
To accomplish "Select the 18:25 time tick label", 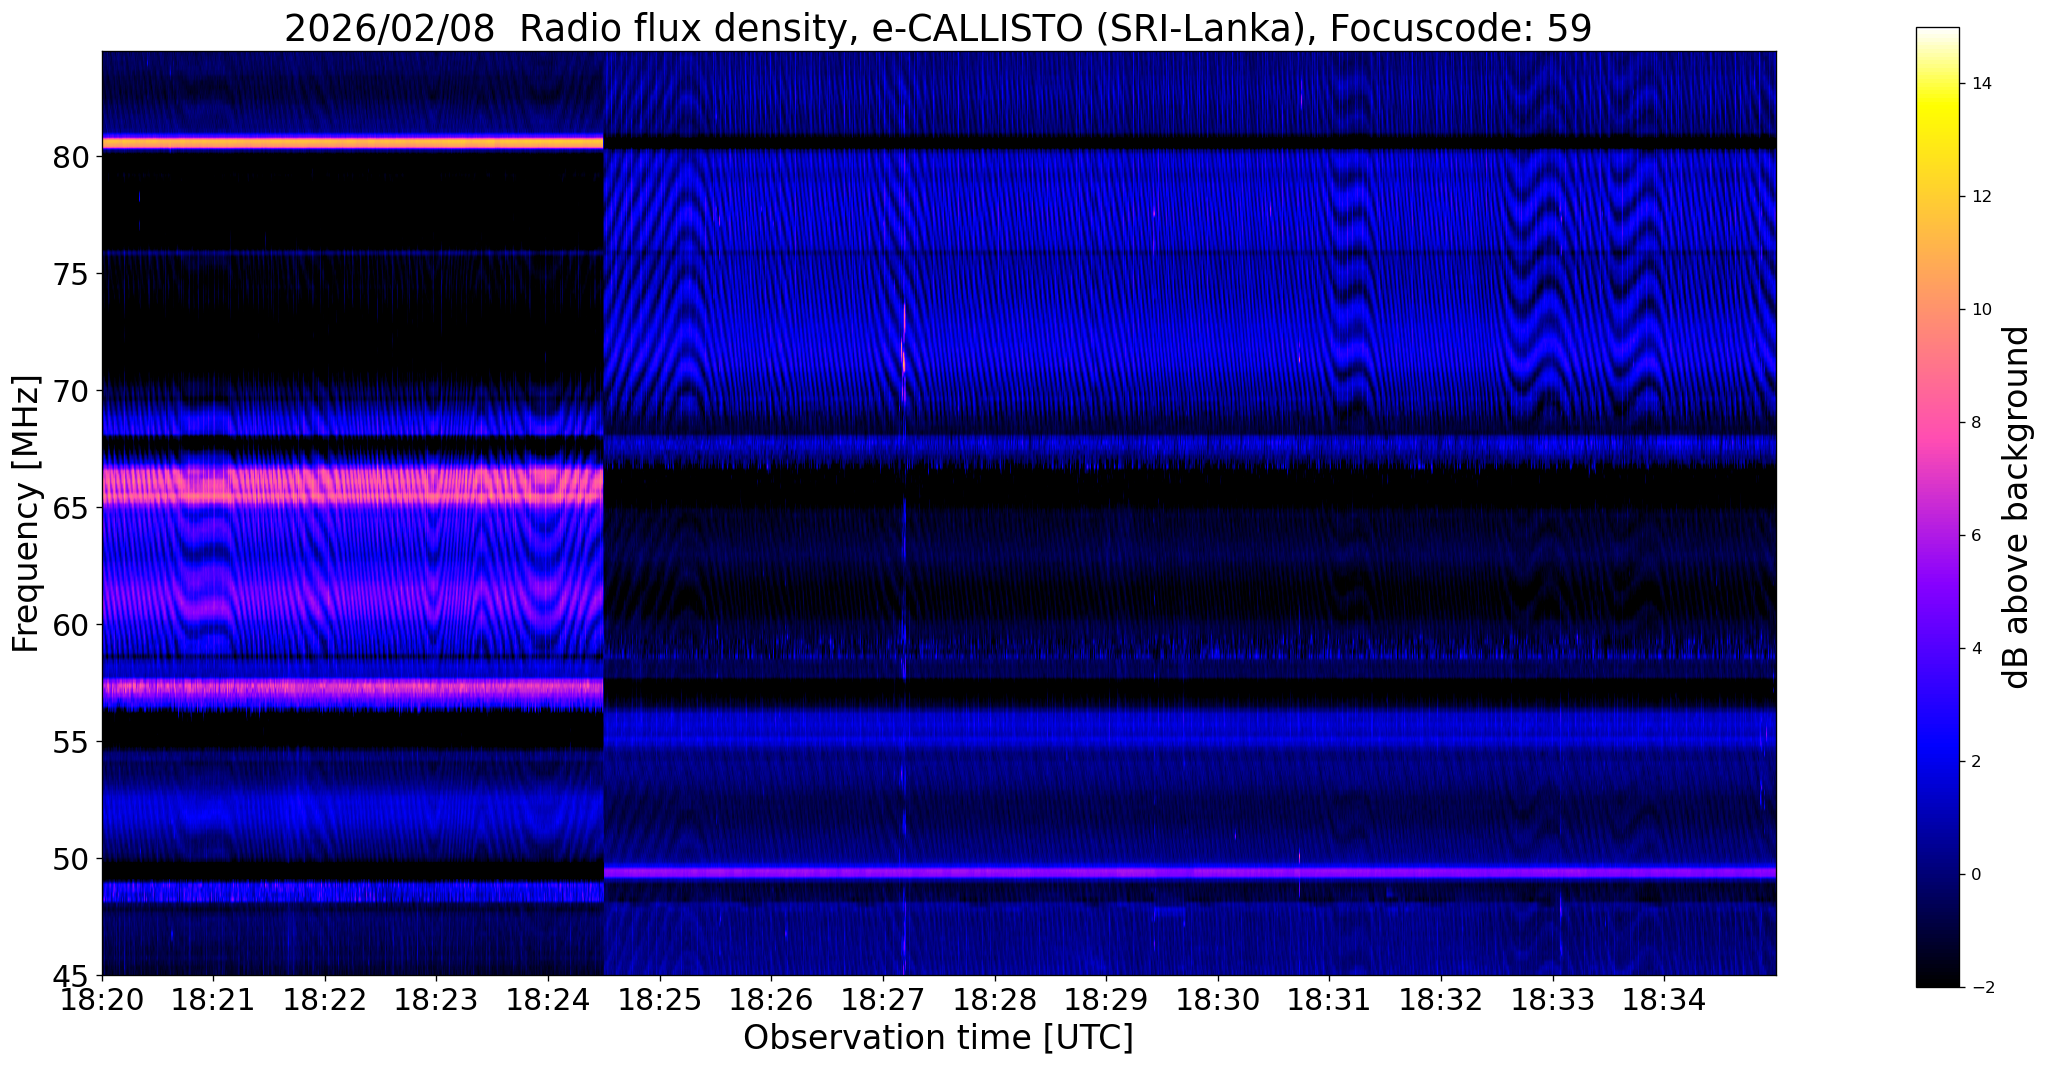I will (660, 1001).
